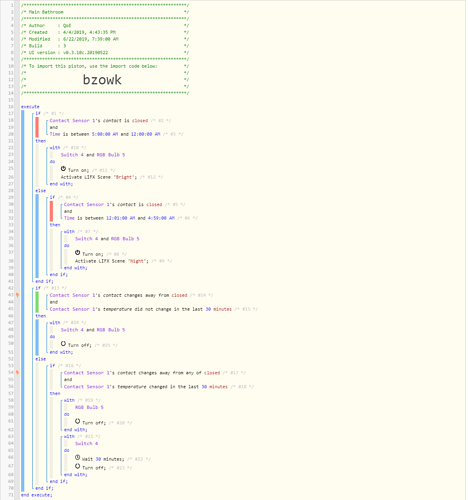Click the Time is between 5:00:00 AM condition
This screenshot has height=500, width=468.
click(x=105, y=134)
